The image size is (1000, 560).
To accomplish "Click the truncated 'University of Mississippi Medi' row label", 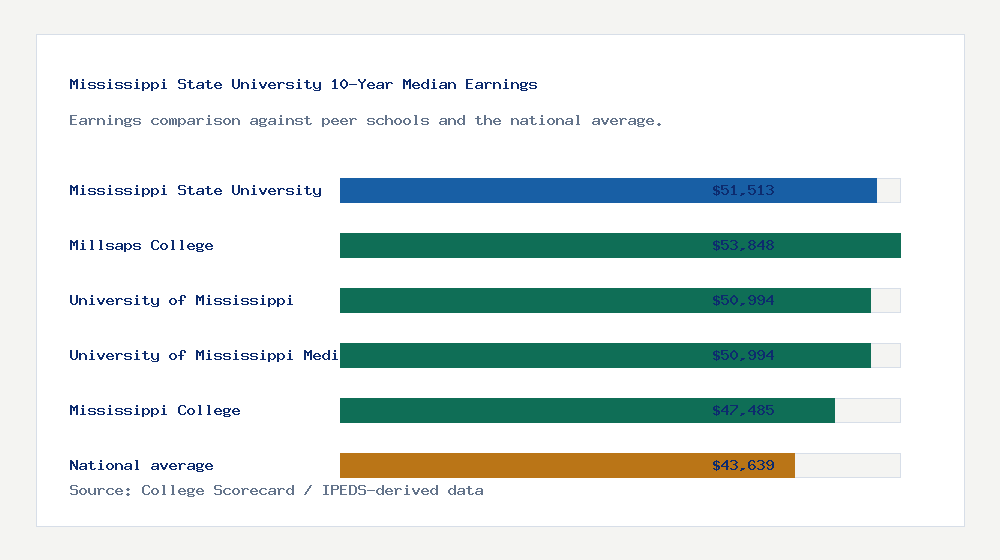I will coord(203,355).
